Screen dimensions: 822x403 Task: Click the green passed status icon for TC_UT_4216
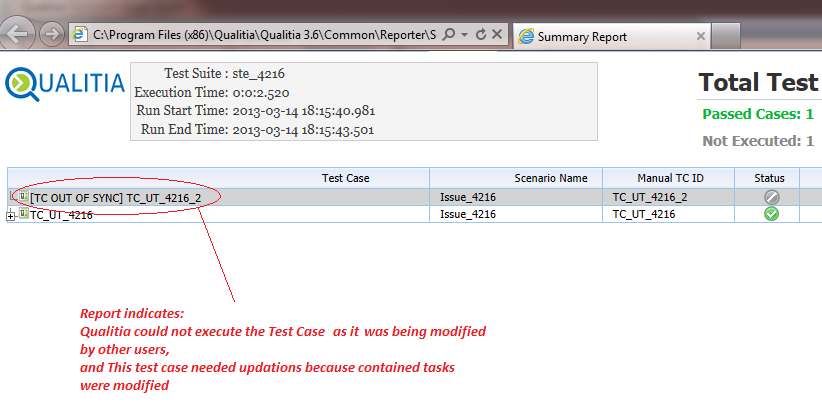pyautogui.click(x=771, y=214)
